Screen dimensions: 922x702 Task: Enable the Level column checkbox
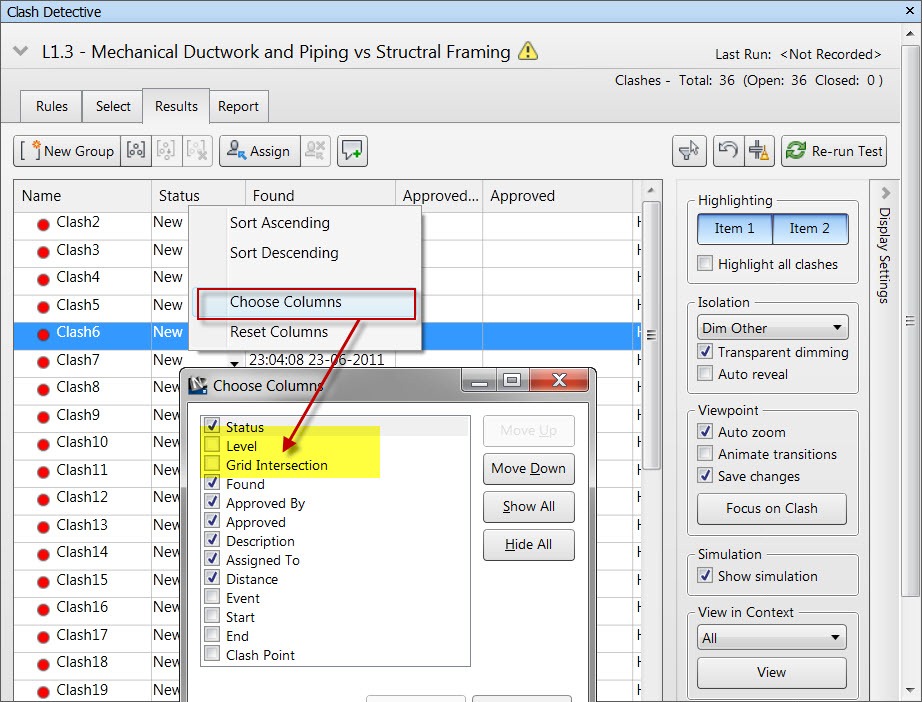point(212,446)
